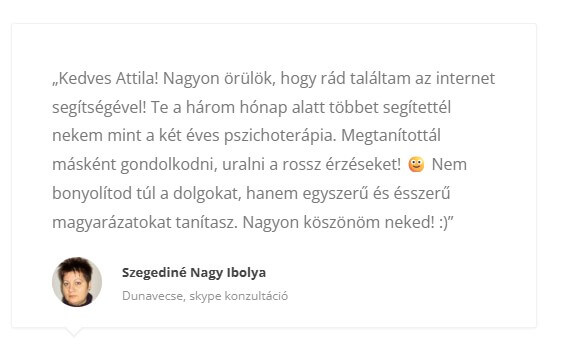
Task: Click the smiling emoji in the testimonial
Action: point(416,164)
